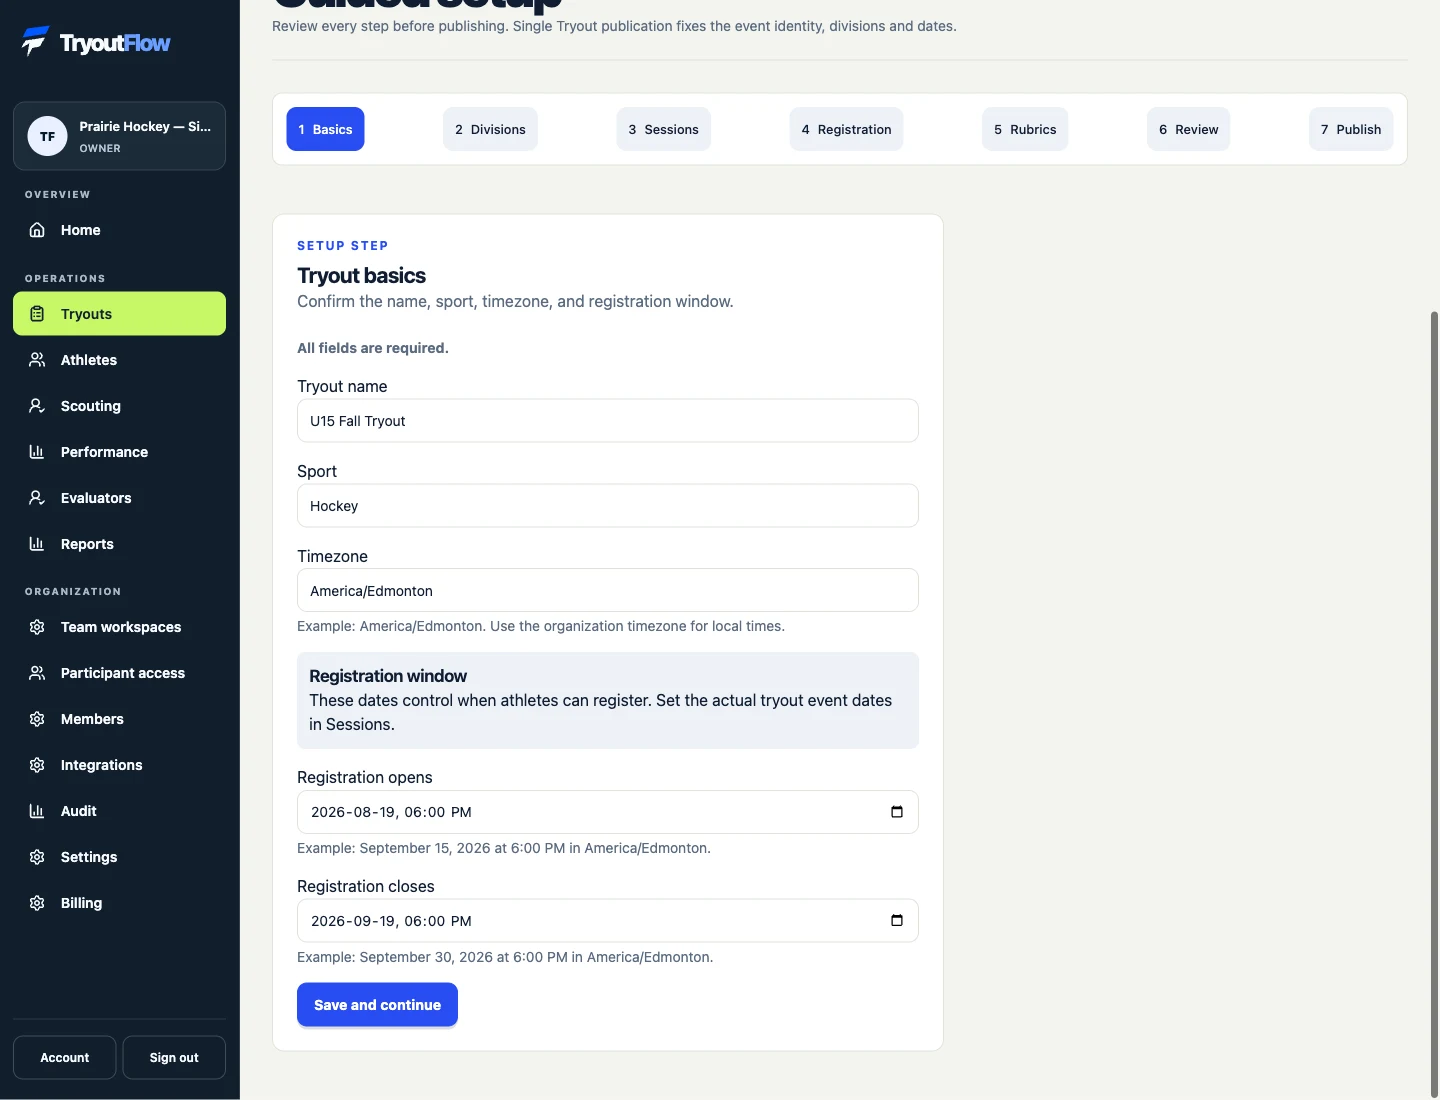
Task: Edit the Timezone field
Action: (x=608, y=591)
